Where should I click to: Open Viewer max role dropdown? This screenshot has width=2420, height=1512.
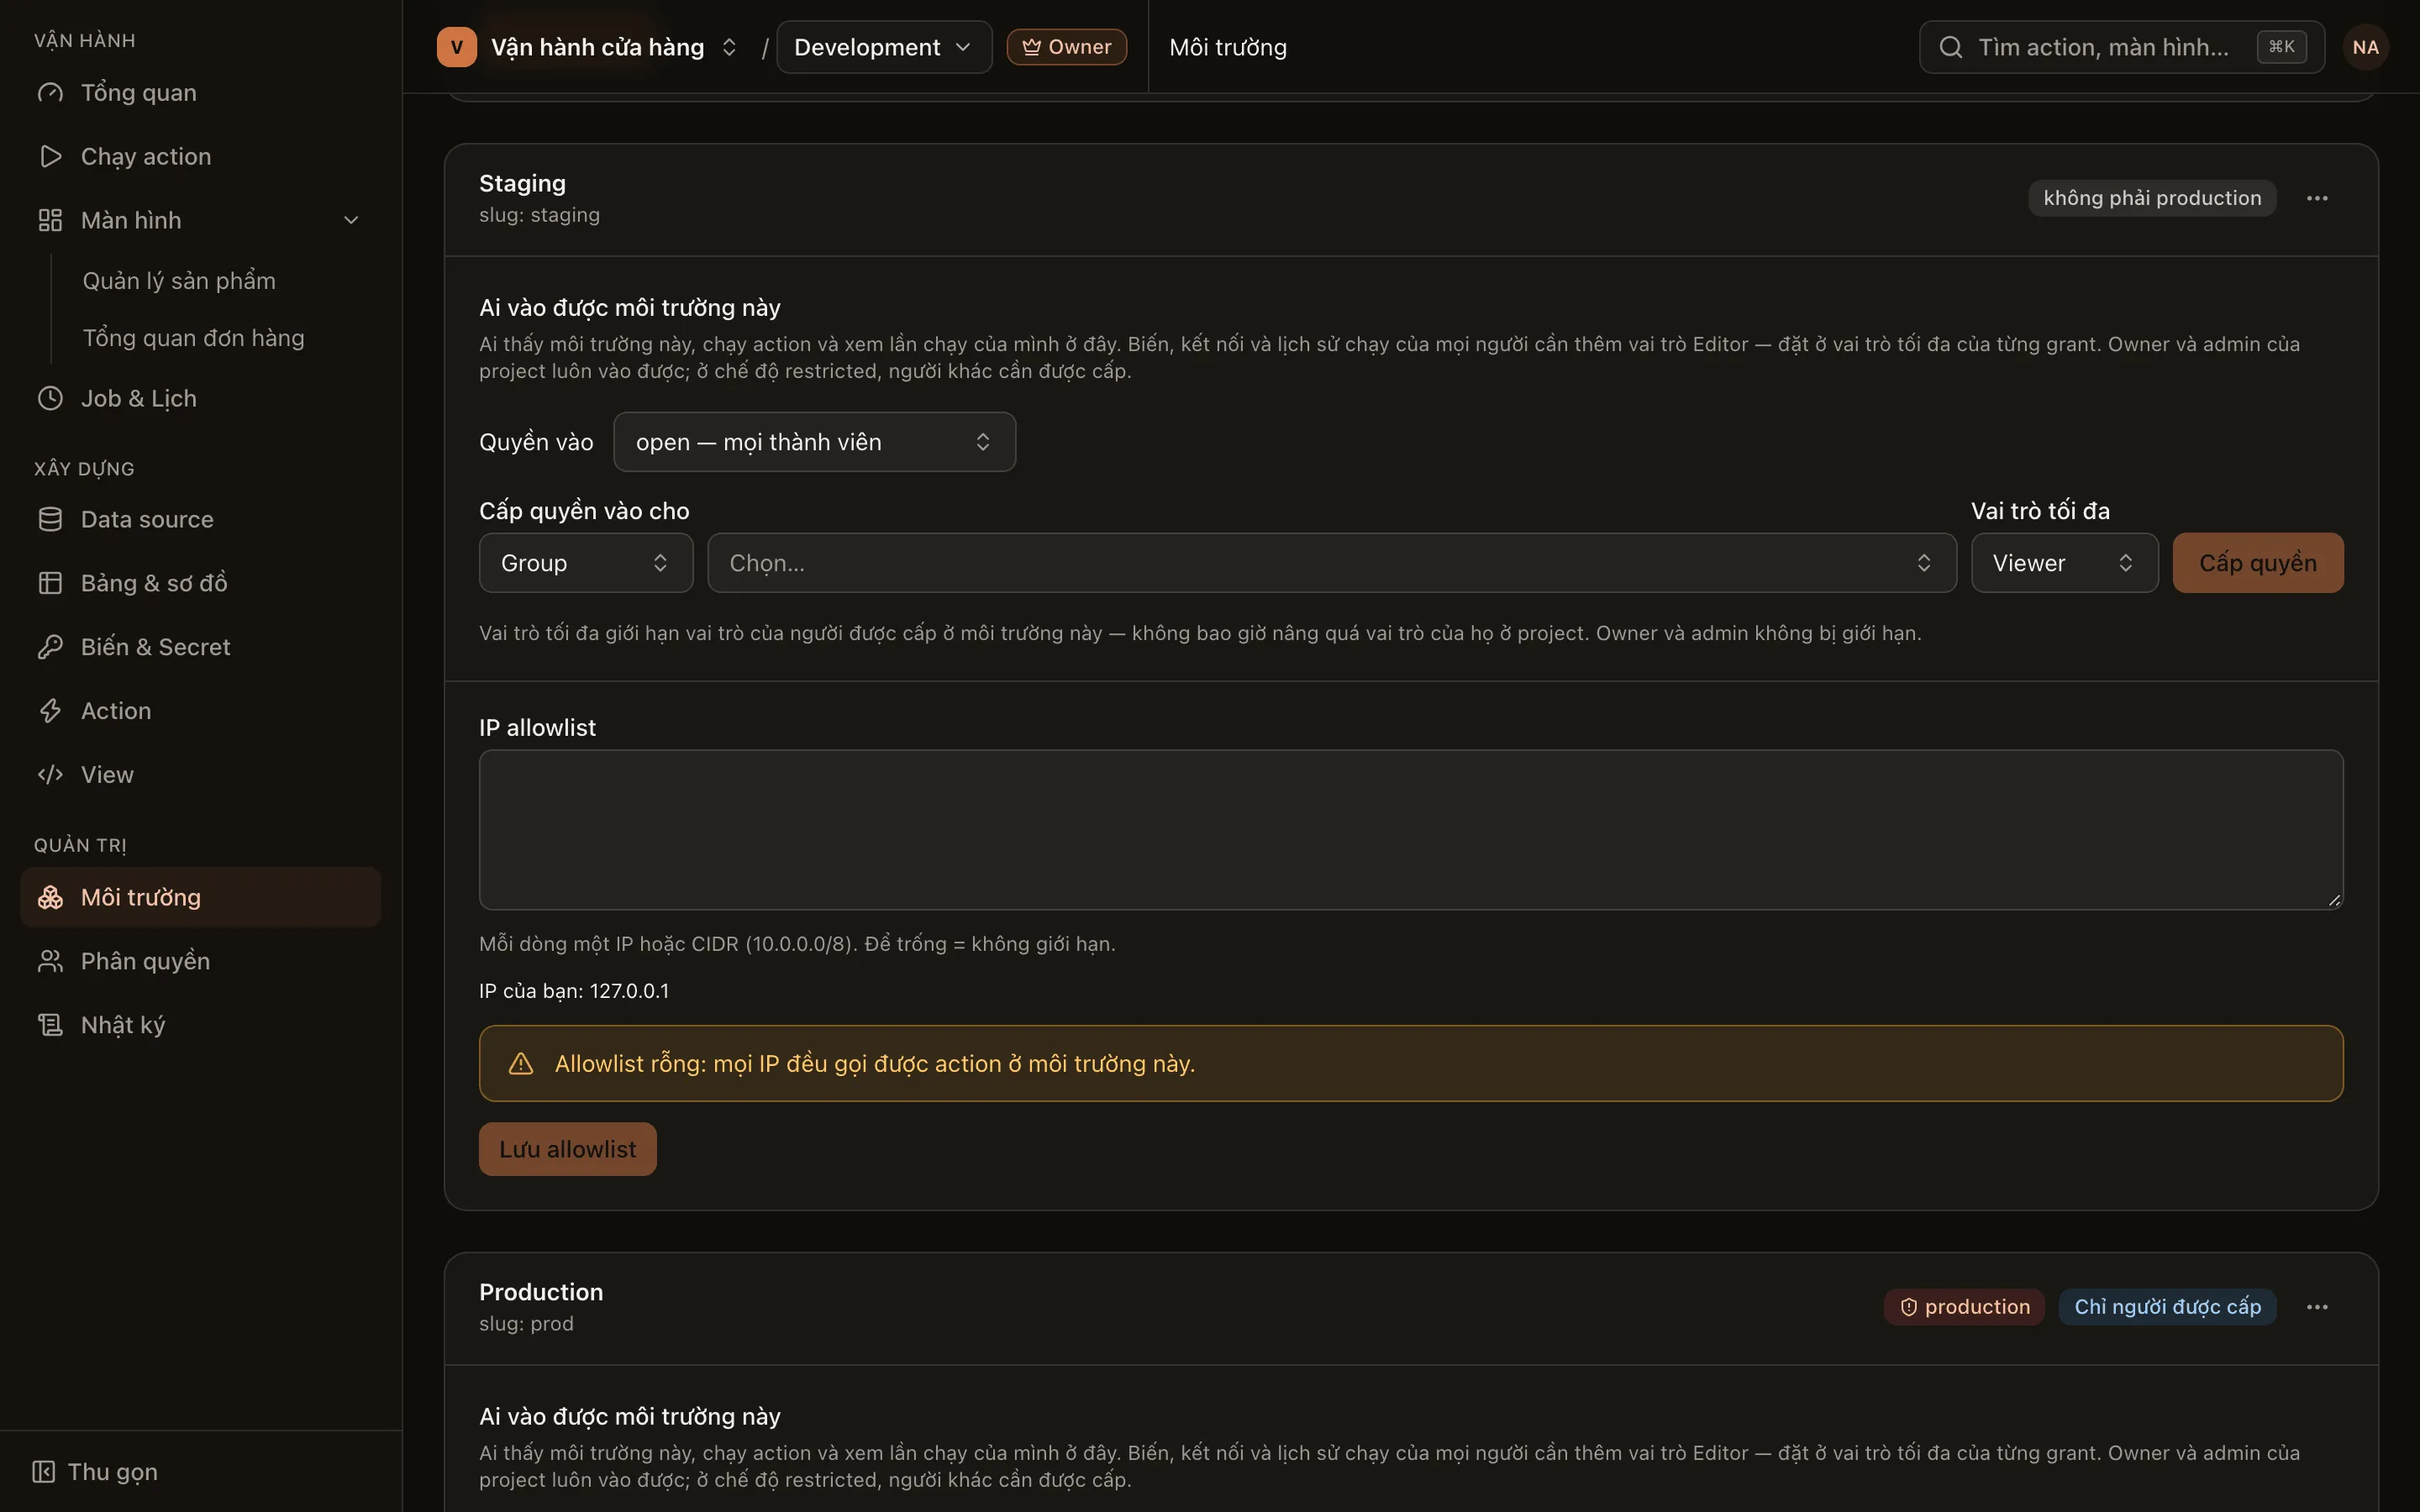coord(2064,563)
